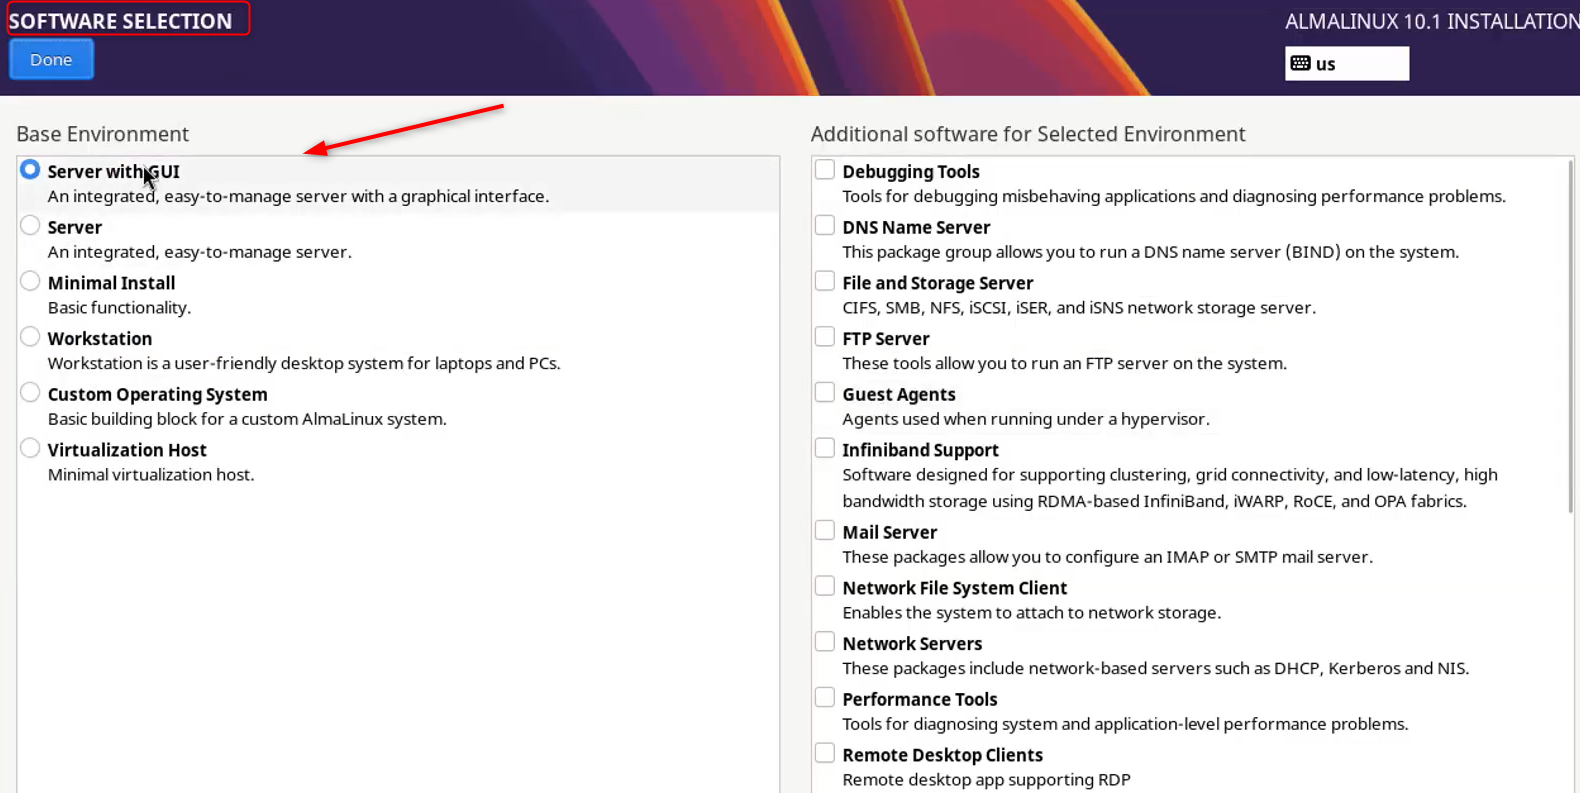Click the 'Guest Agents' label text
Viewport: 1580px width, 793px height.
(x=899, y=395)
